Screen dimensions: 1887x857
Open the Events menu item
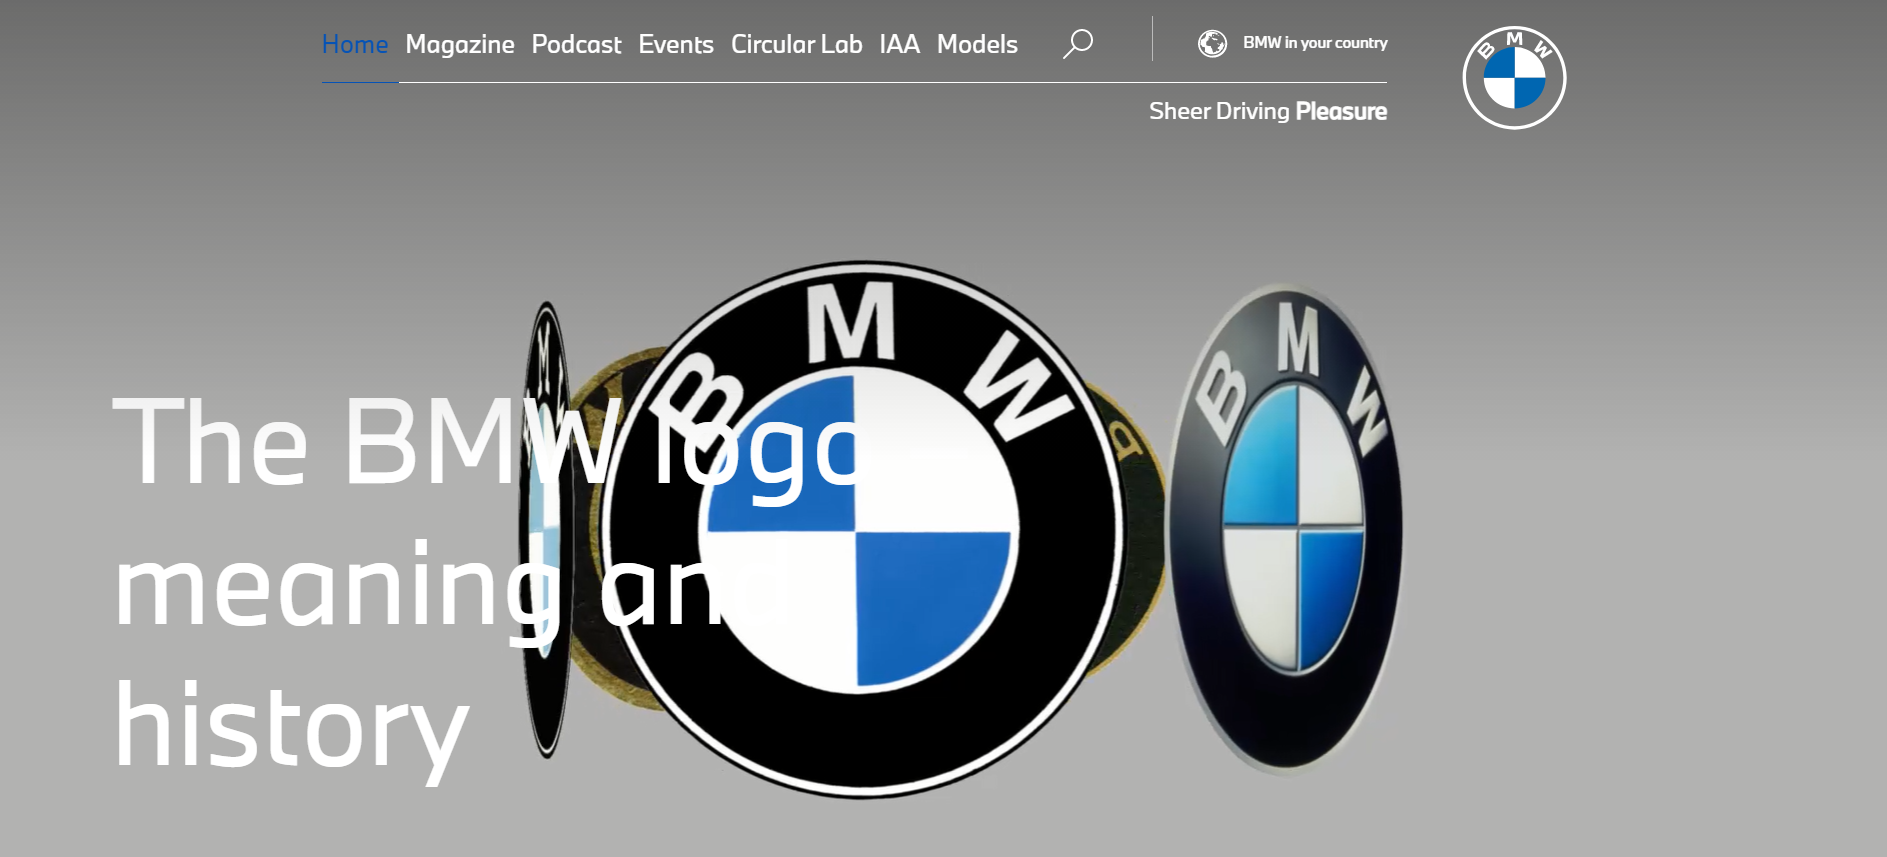tap(676, 45)
